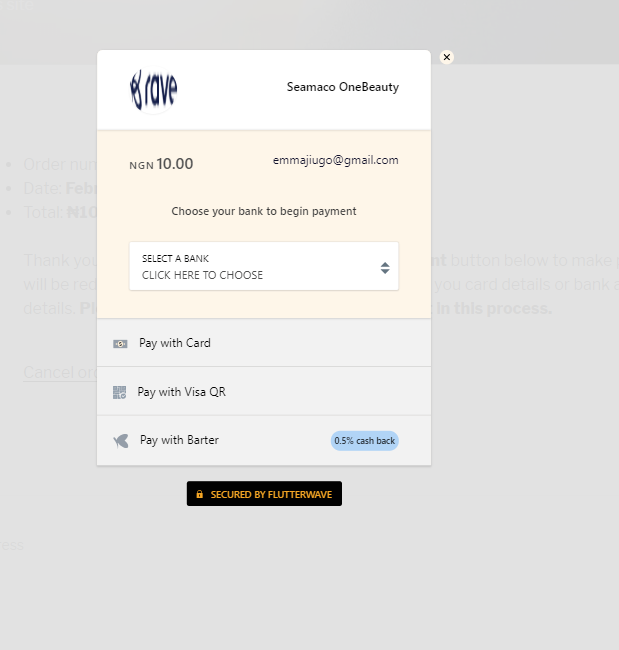
Task: Click the QR code icon
Action: [119, 392]
